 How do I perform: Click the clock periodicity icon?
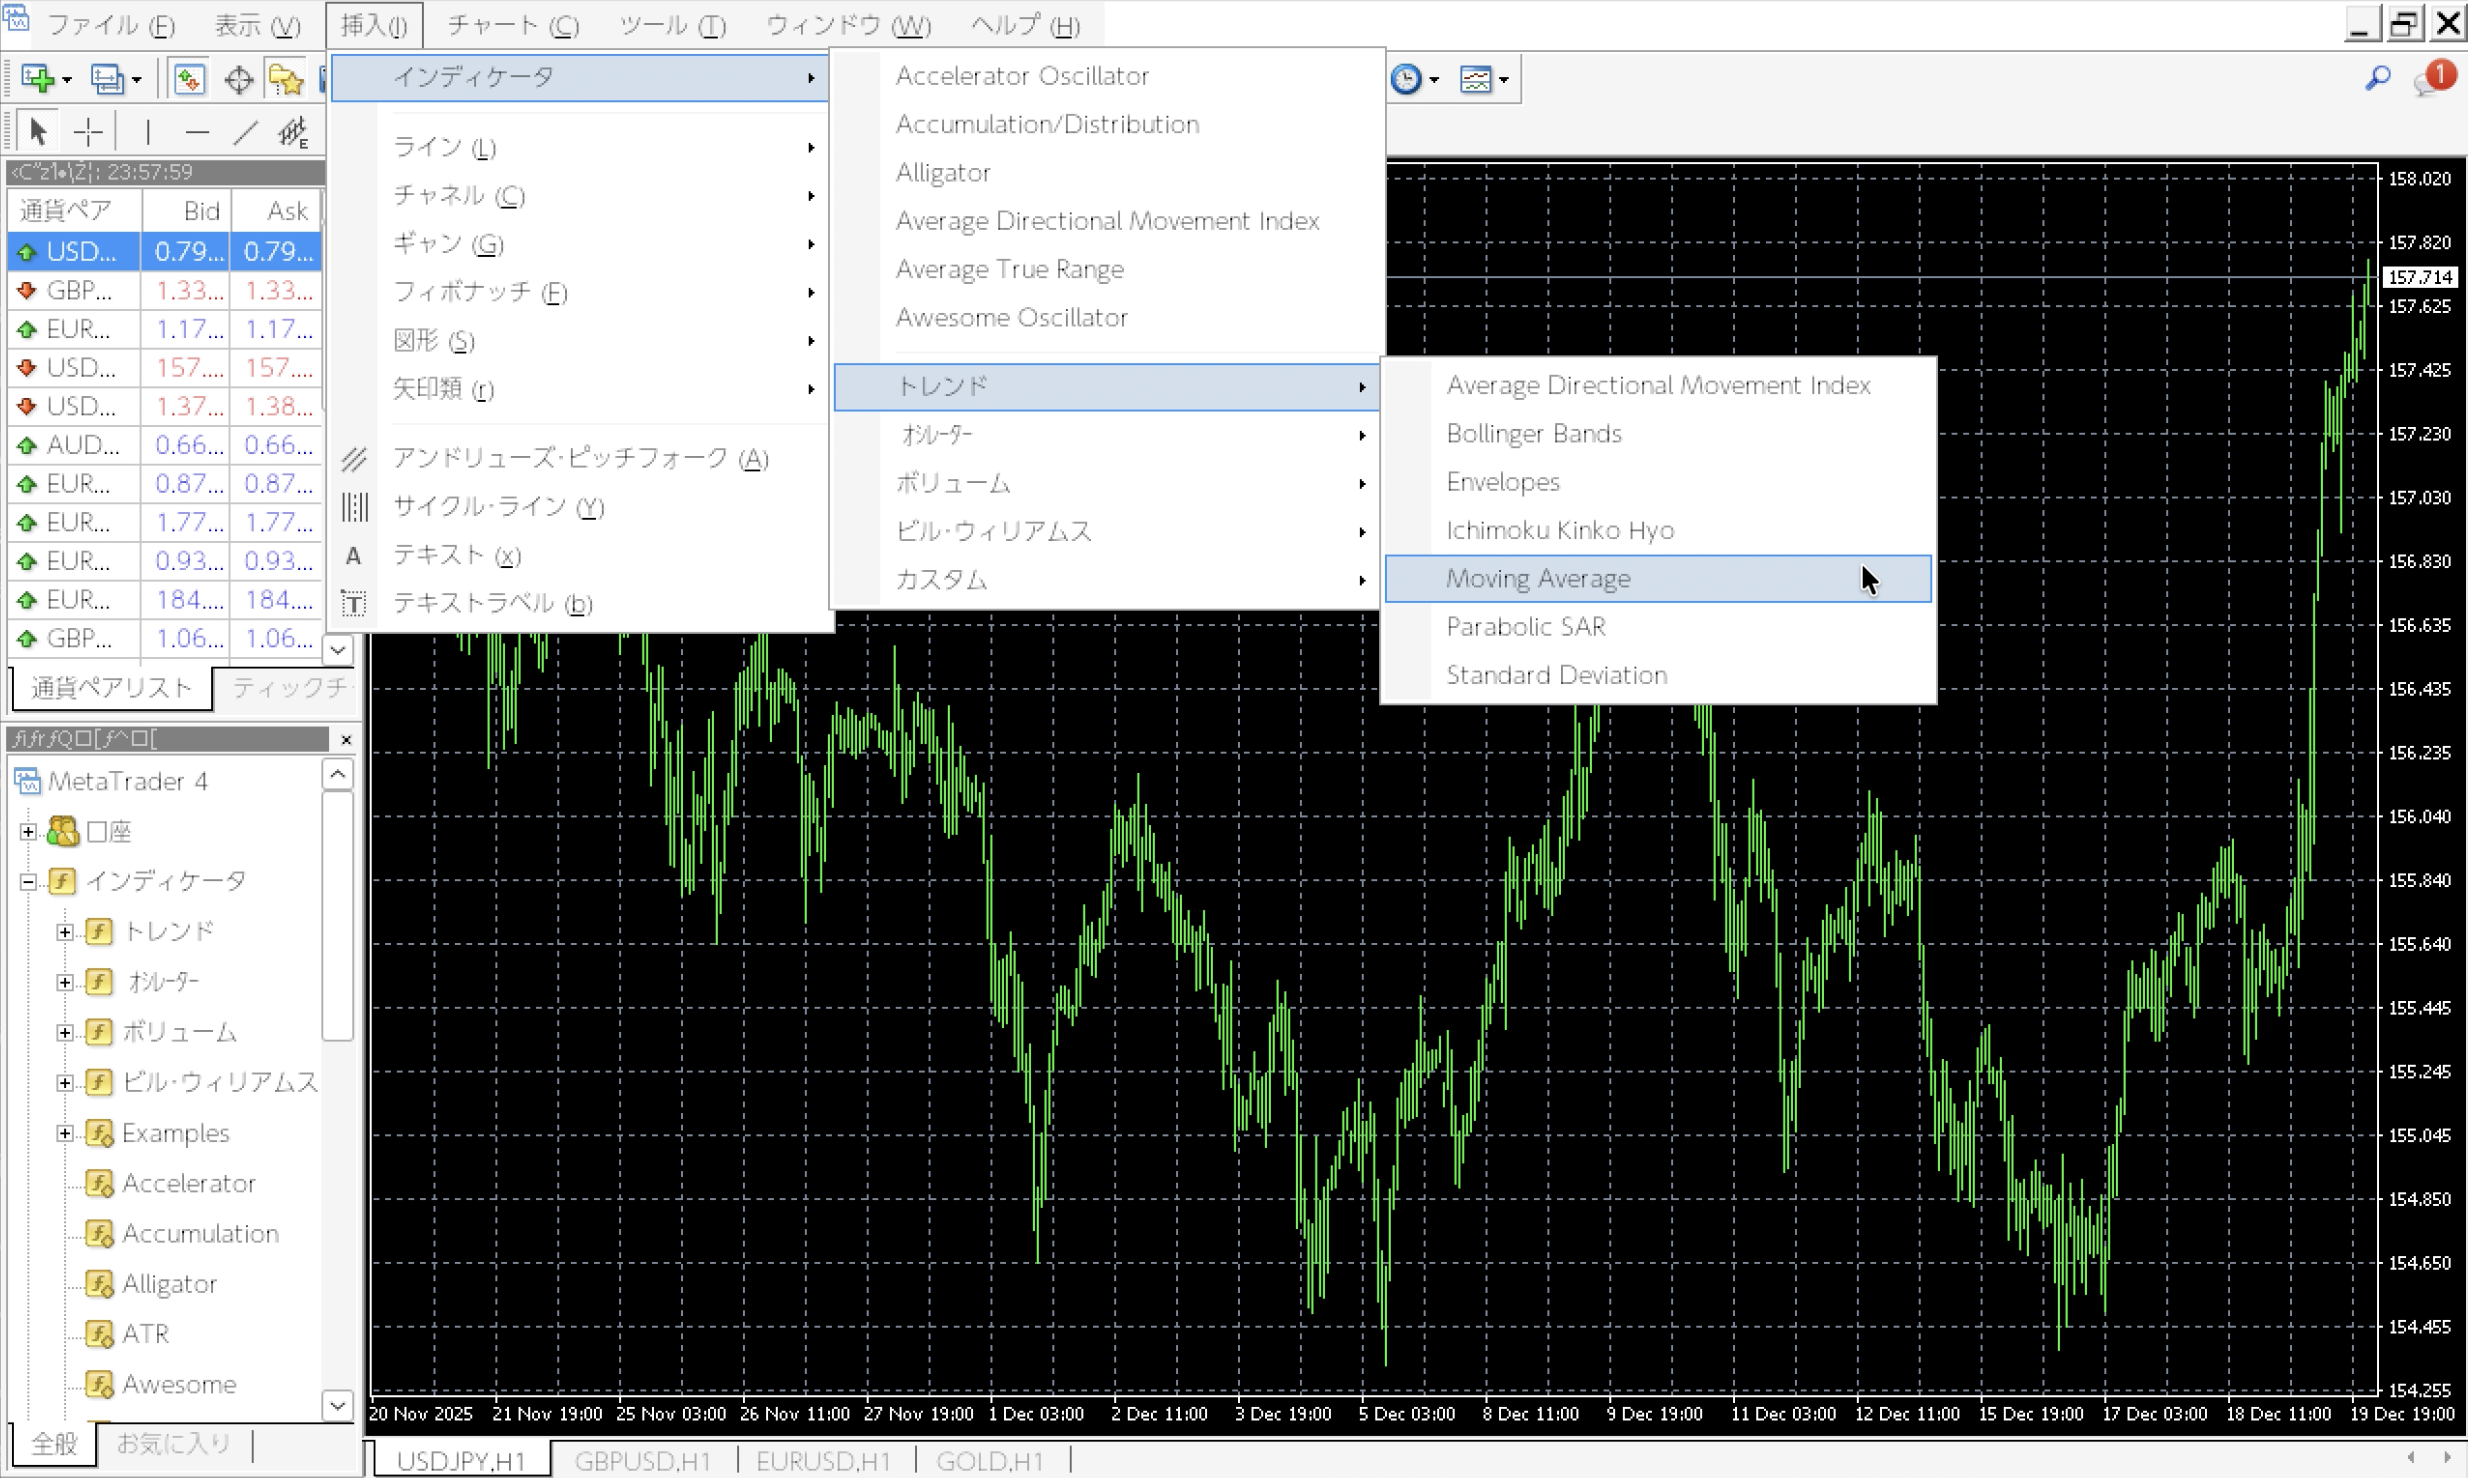pyautogui.click(x=1406, y=78)
